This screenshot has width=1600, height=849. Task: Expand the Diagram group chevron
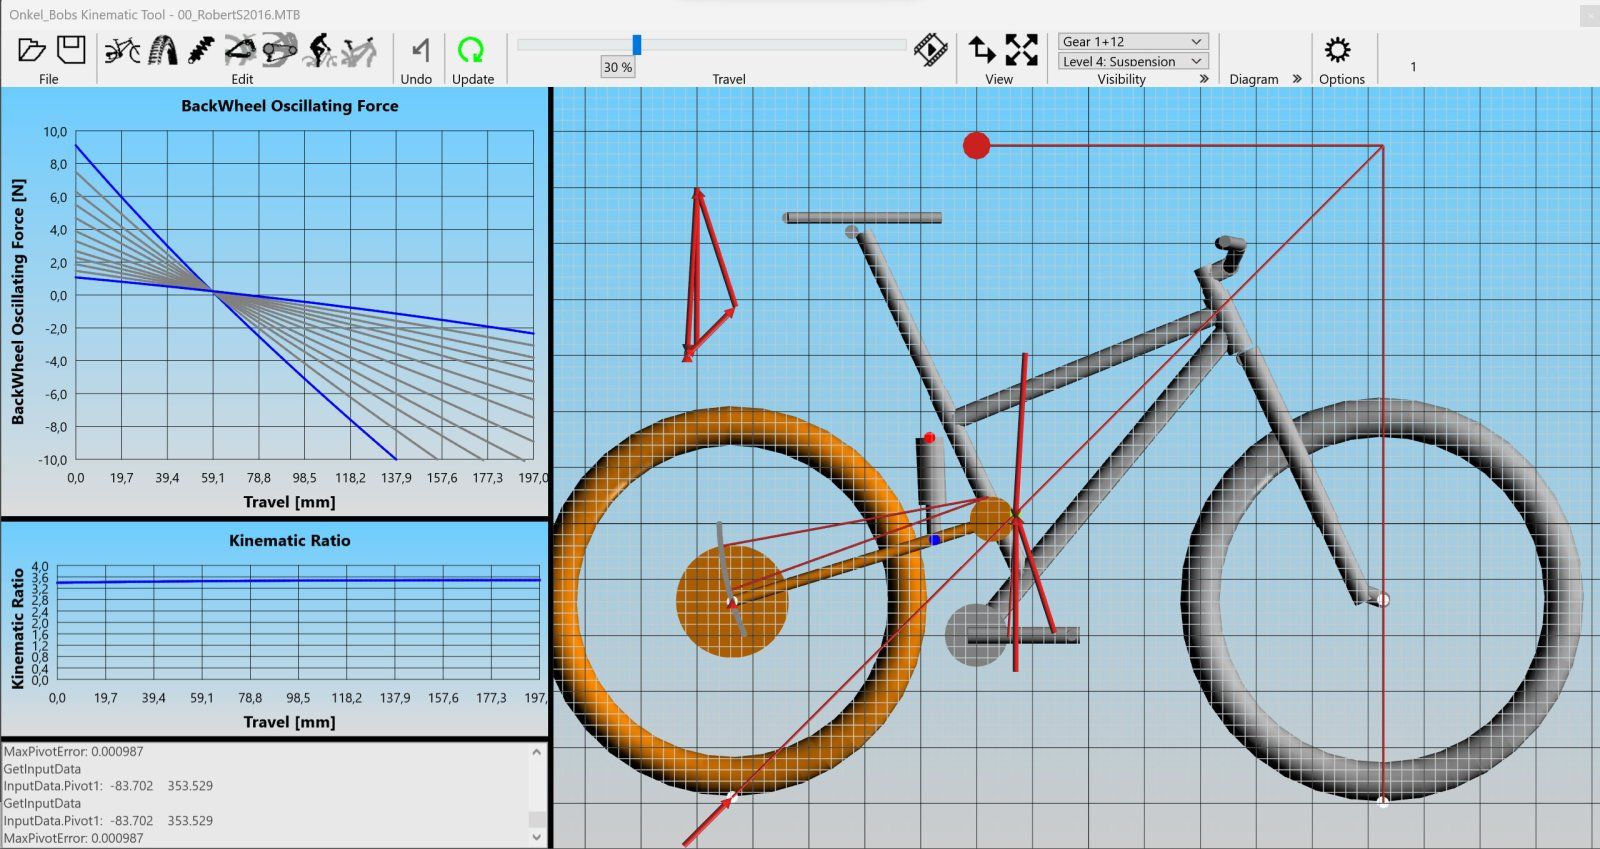point(1297,78)
